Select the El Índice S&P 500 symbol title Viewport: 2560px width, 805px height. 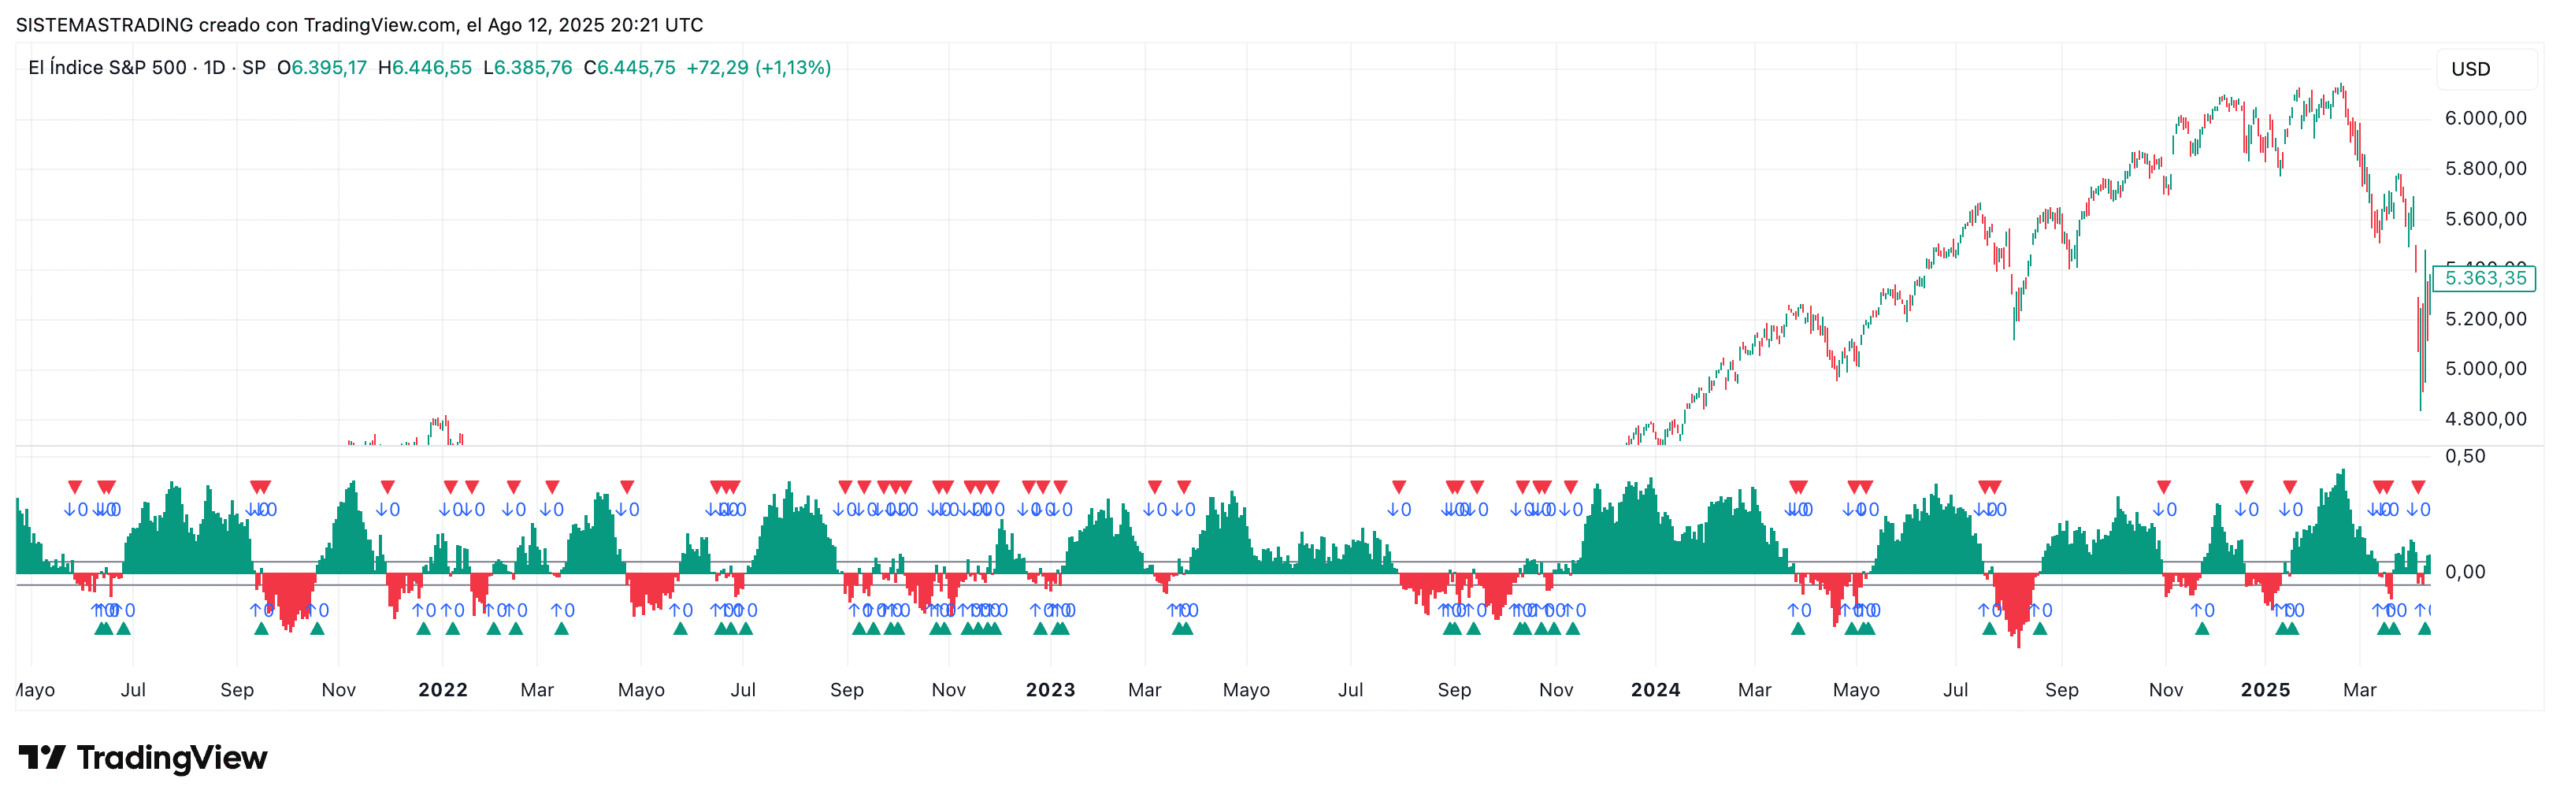click(107, 68)
